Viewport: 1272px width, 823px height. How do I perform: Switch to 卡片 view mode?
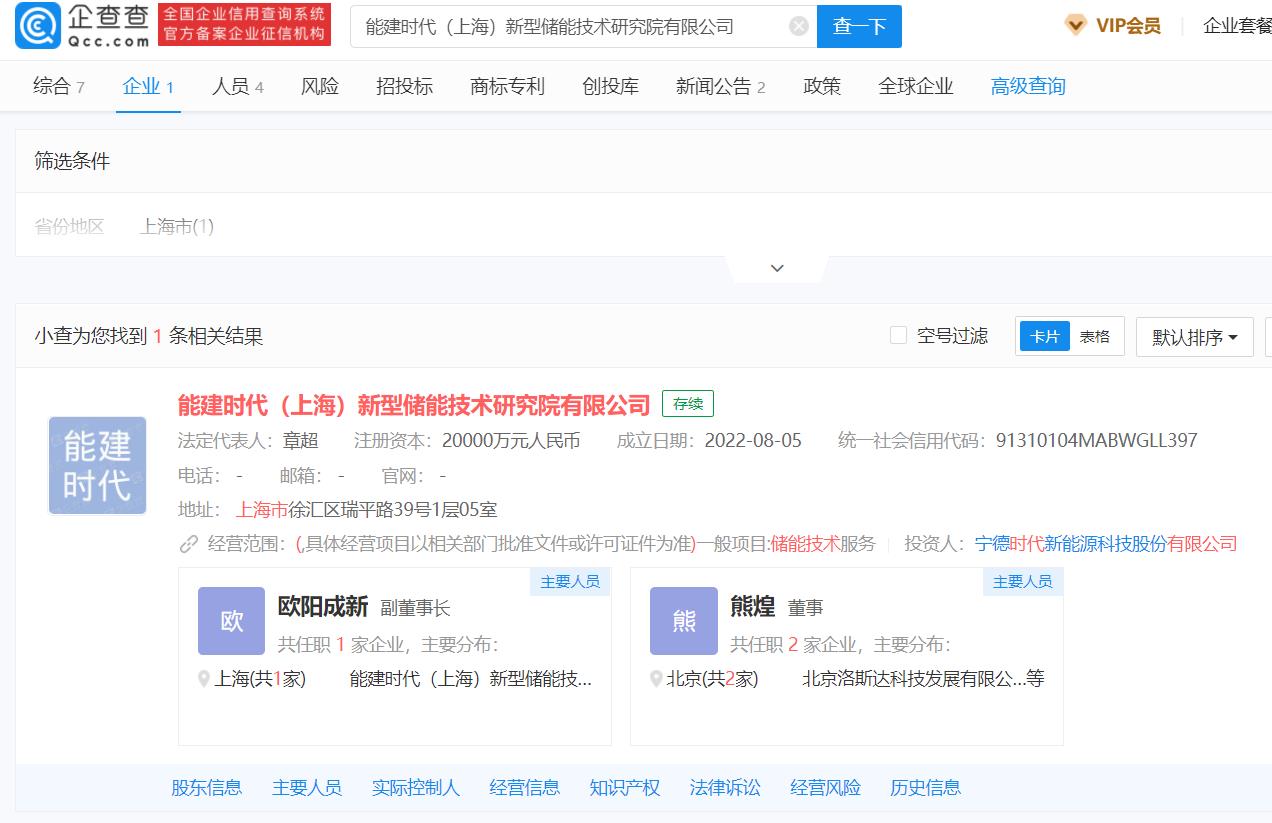click(x=1044, y=336)
